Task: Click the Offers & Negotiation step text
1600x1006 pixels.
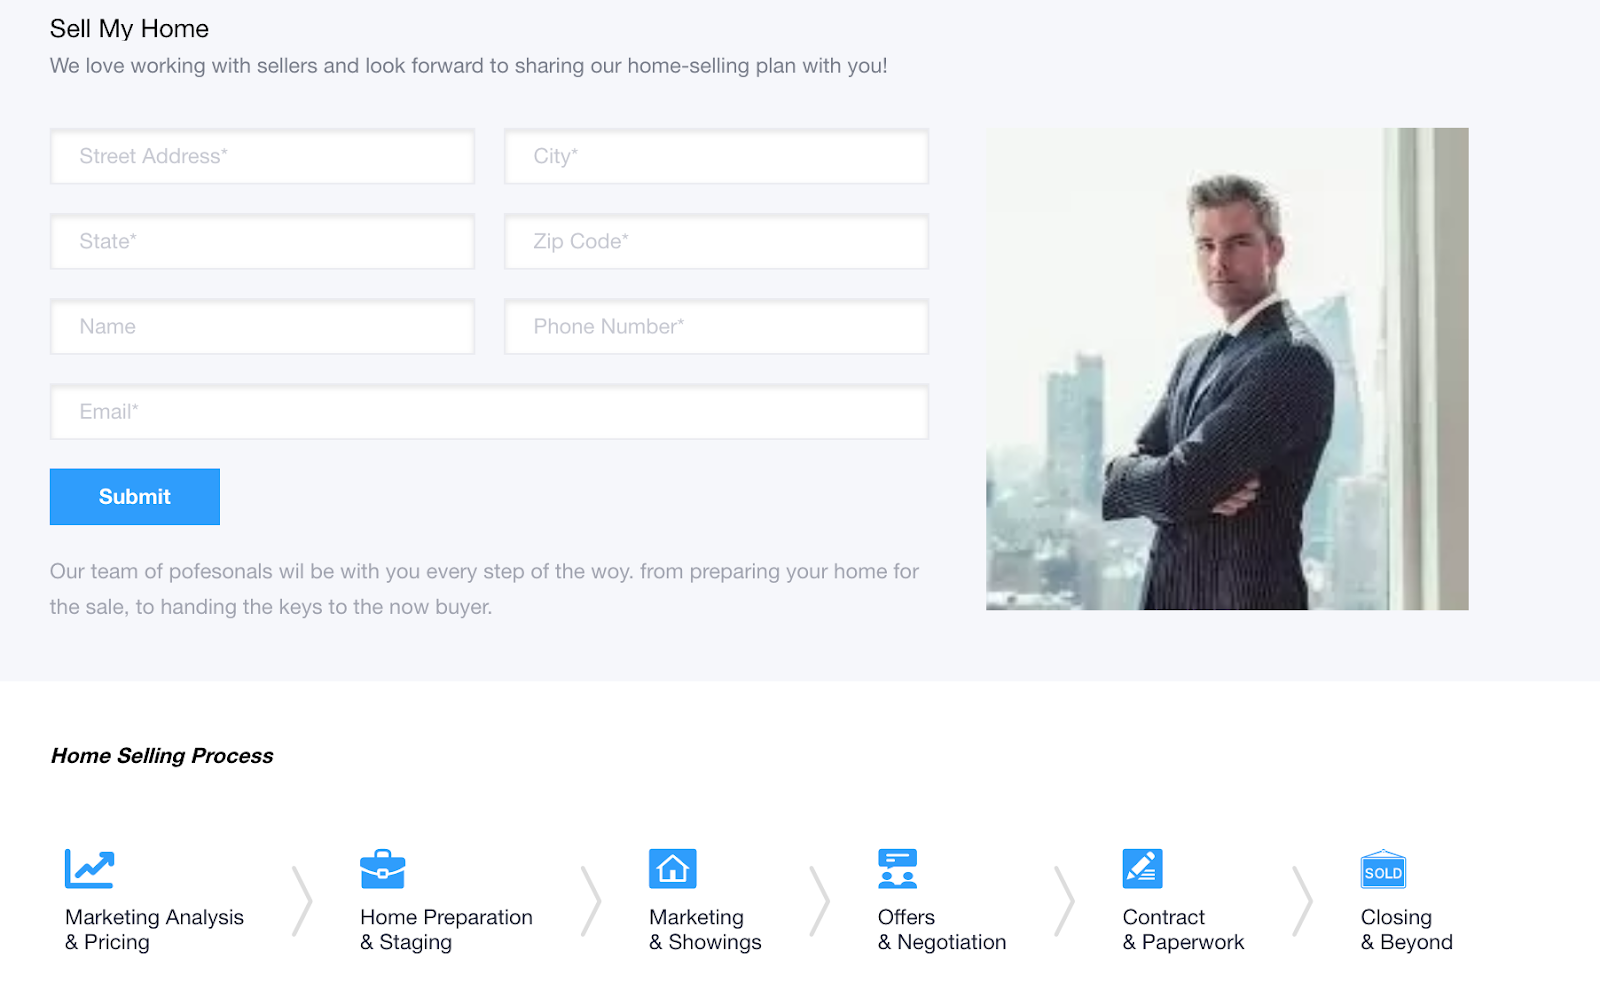Action: (x=941, y=929)
